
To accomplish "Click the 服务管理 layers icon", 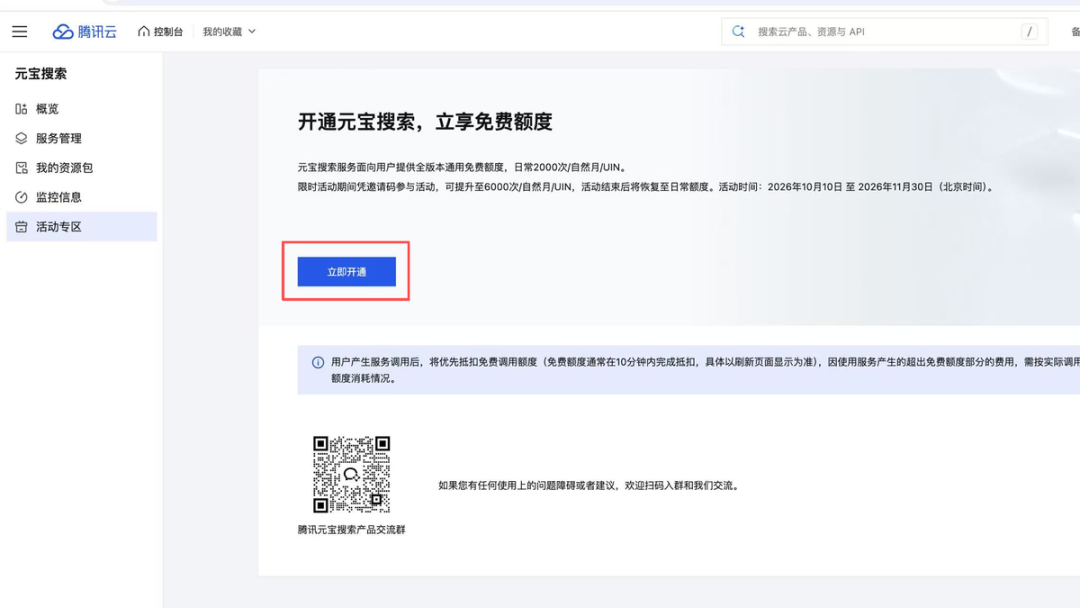I will 21,138.
